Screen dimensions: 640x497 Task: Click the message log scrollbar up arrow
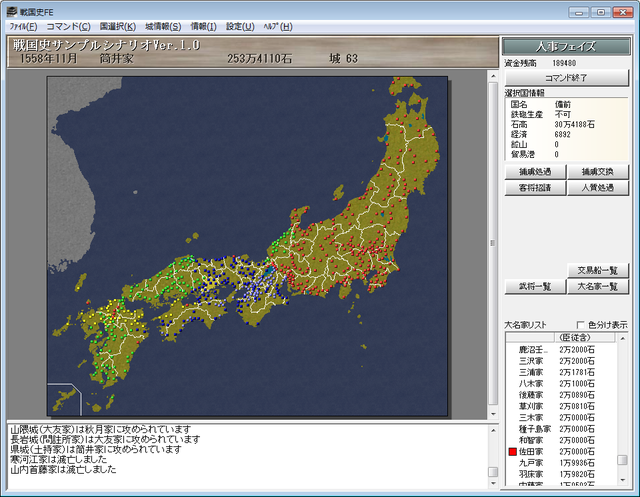pos(493,430)
